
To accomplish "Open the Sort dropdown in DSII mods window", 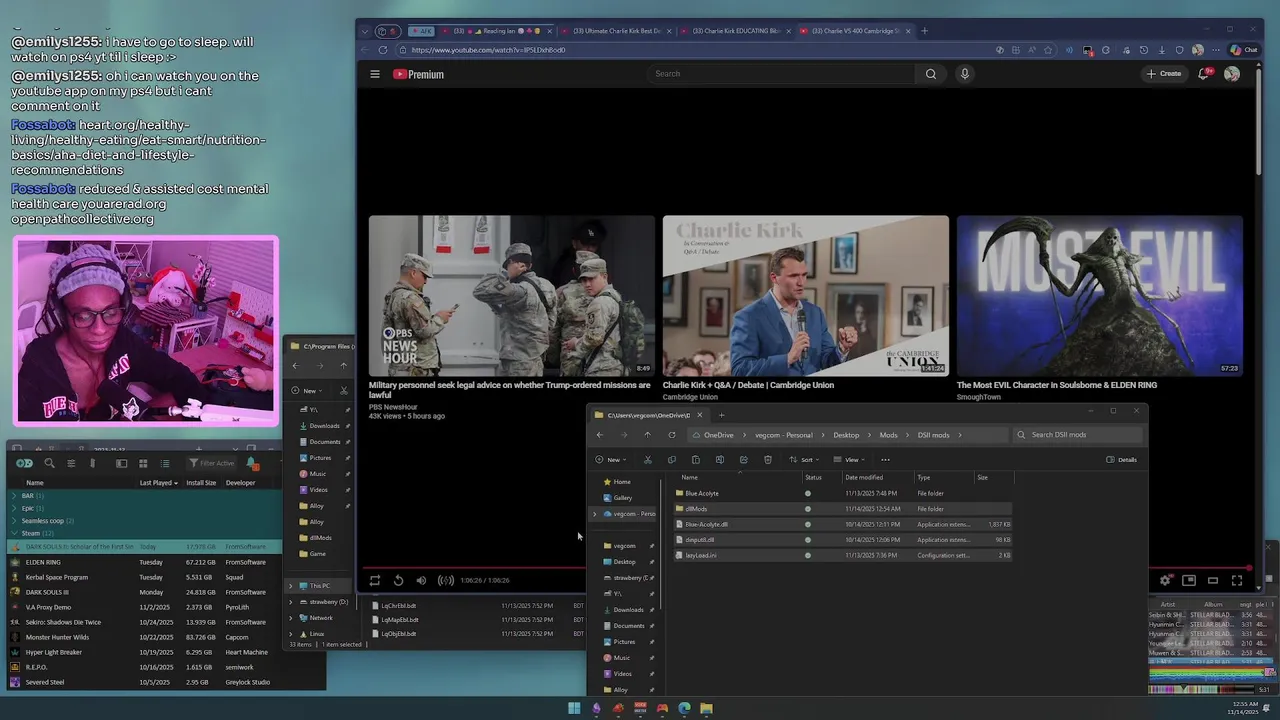I will click(805, 460).
